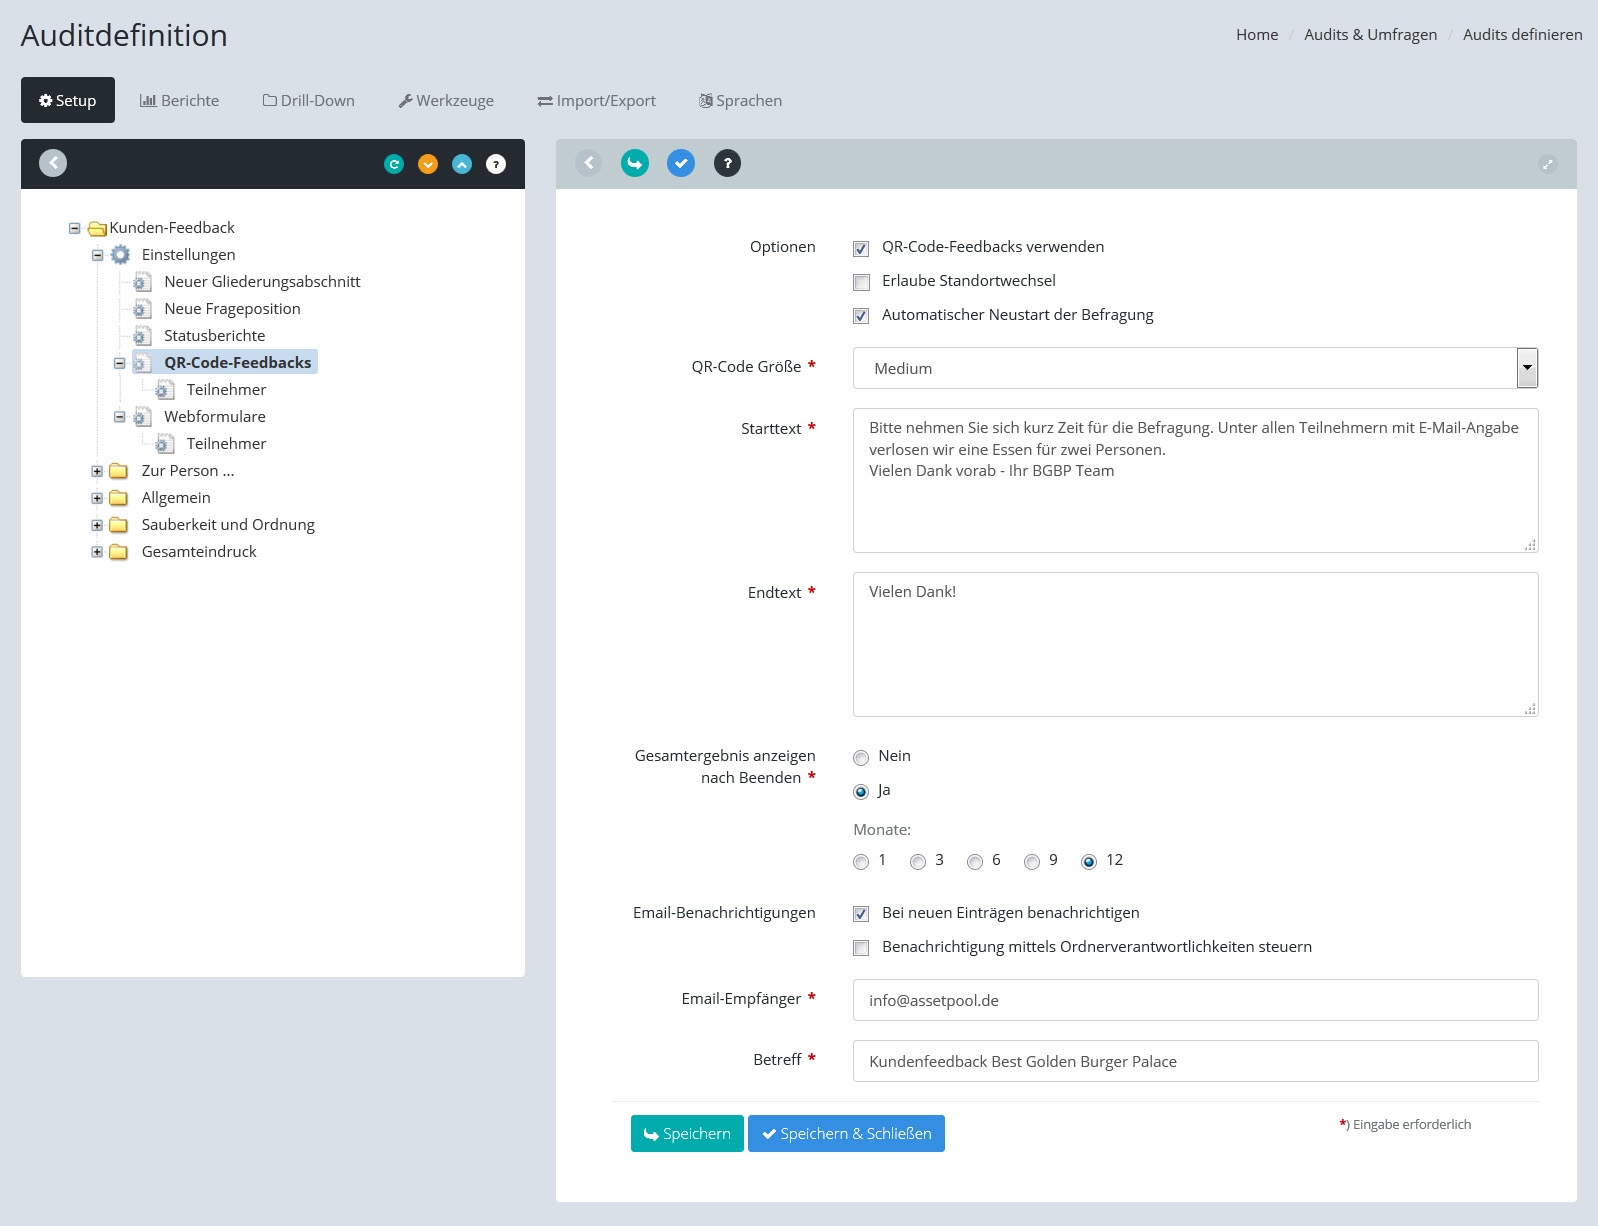Enable the Erlaube Standortwechsel checkbox
The width and height of the screenshot is (1598, 1226).
click(861, 282)
